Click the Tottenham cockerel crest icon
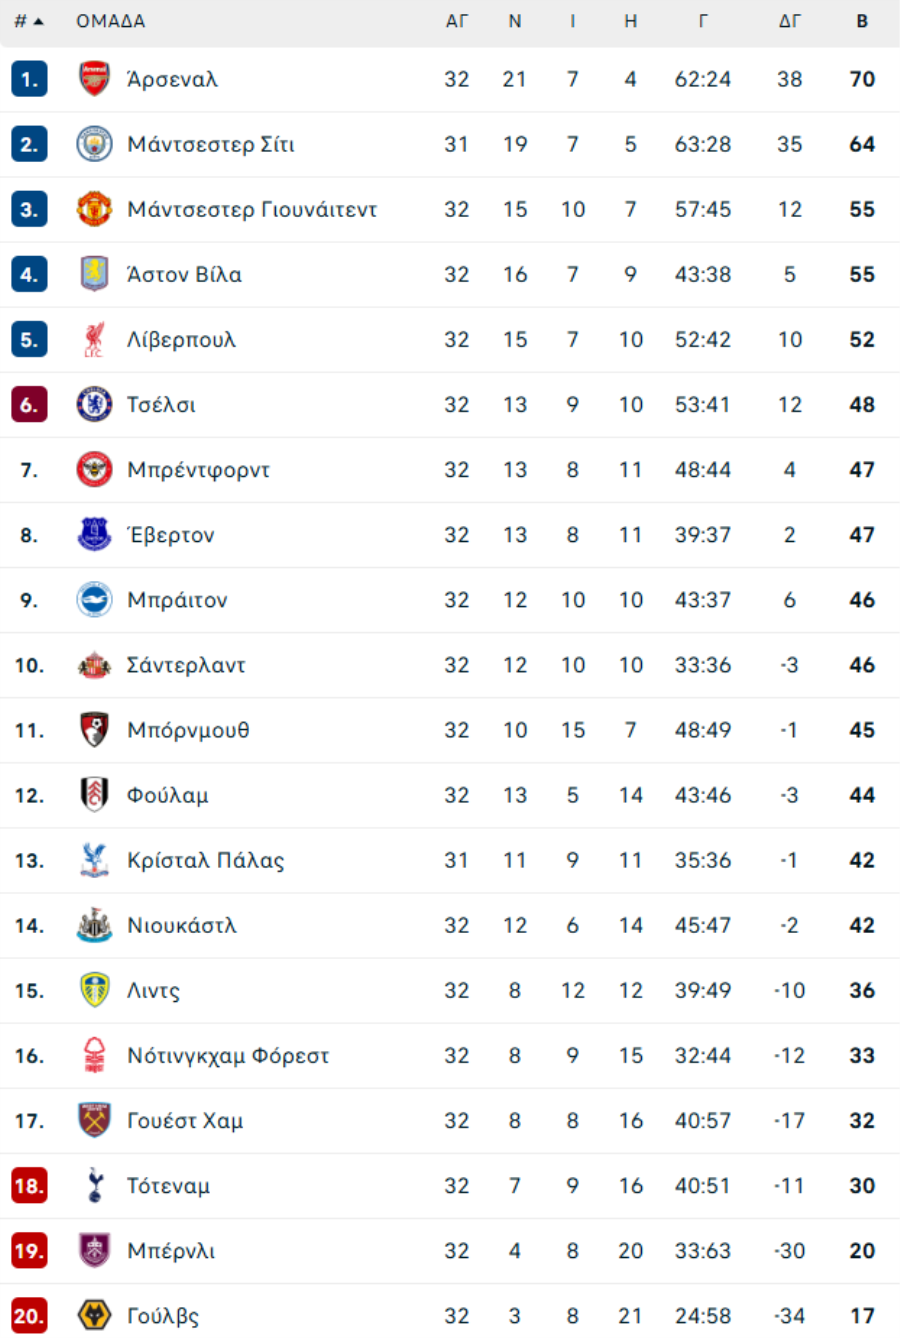The image size is (900, 1338). [x=94, y=1186]
